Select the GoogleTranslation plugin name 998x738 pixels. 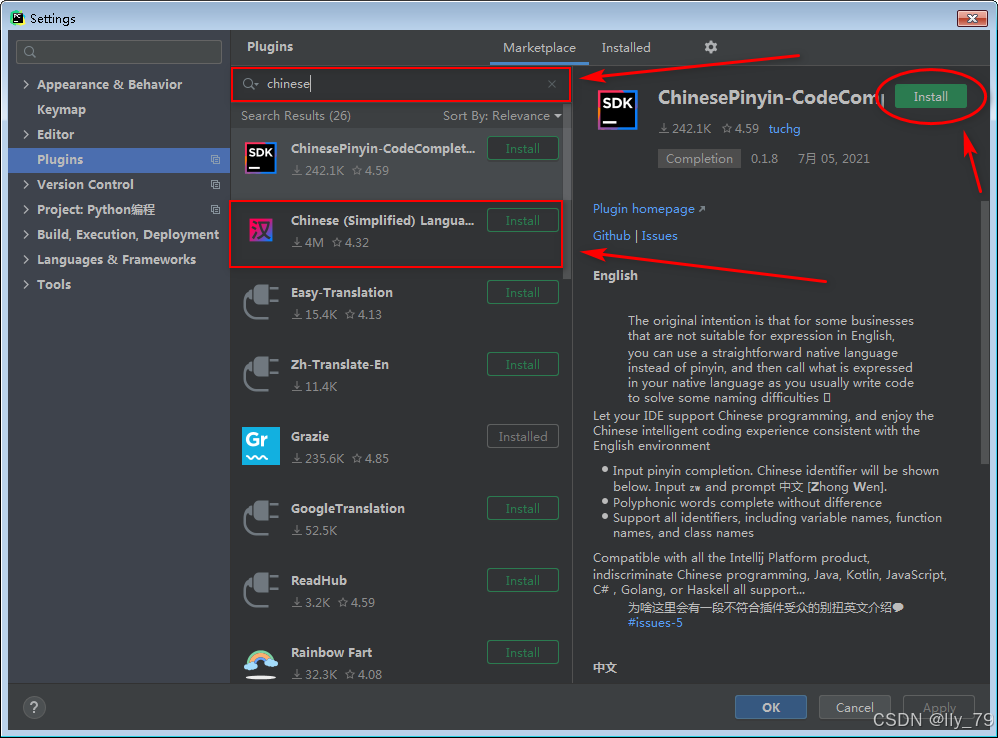click(x=348, y=508)
